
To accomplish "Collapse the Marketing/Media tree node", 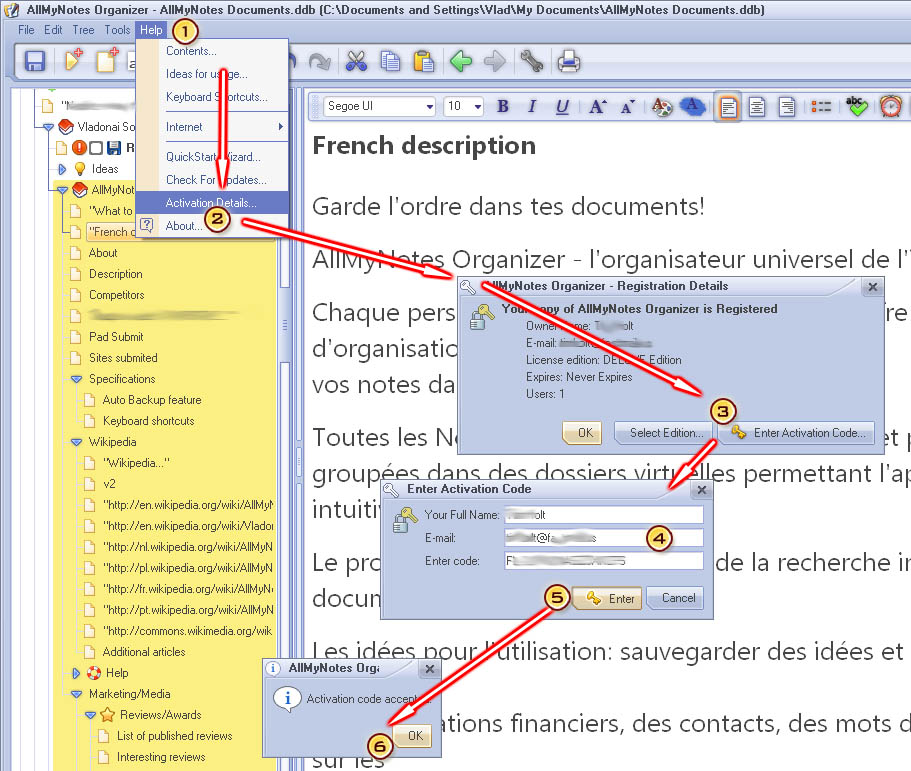I will click(76, 694).
